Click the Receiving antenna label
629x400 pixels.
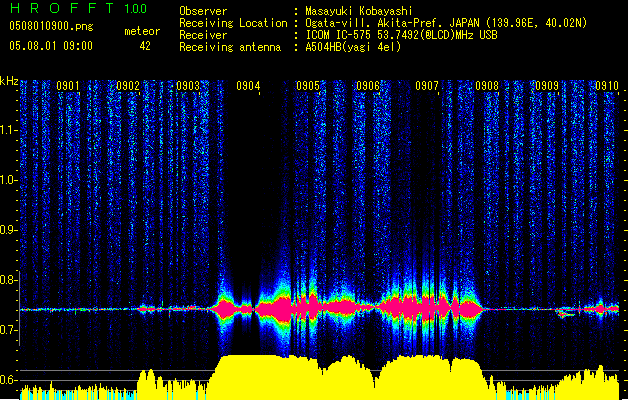click(230, 47)
